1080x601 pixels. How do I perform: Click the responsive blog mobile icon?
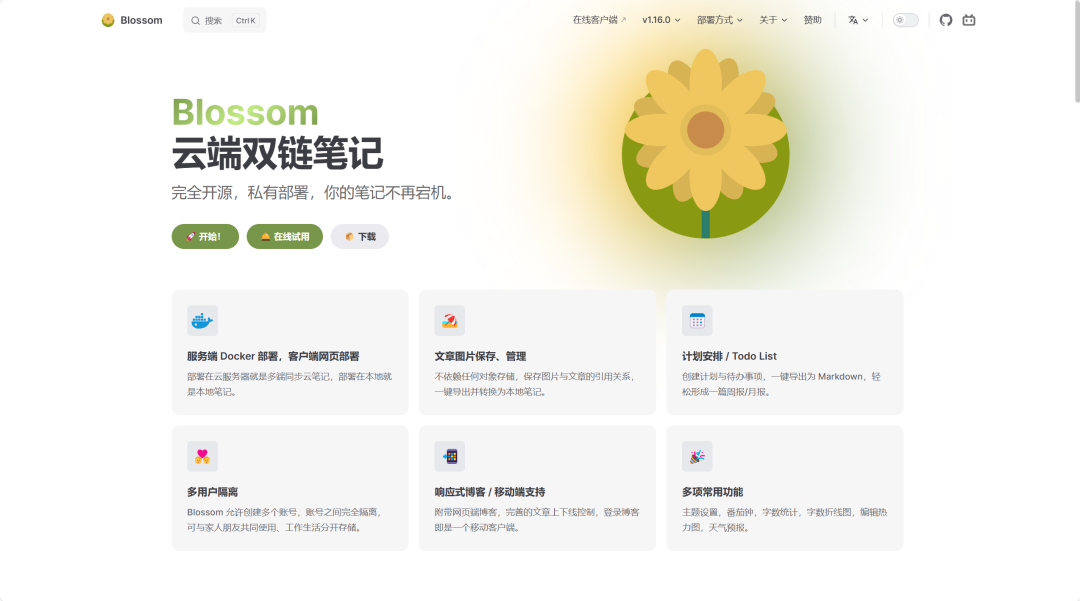[x=448, y=455]
